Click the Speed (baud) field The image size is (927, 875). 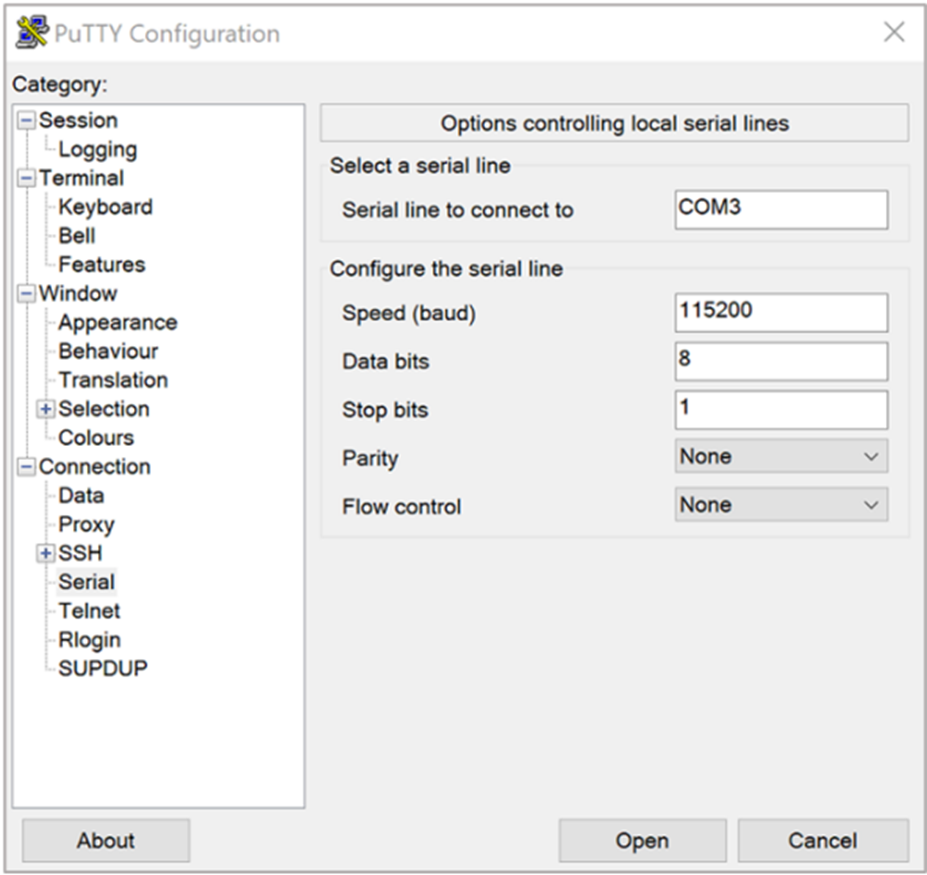tap(781, 313)
